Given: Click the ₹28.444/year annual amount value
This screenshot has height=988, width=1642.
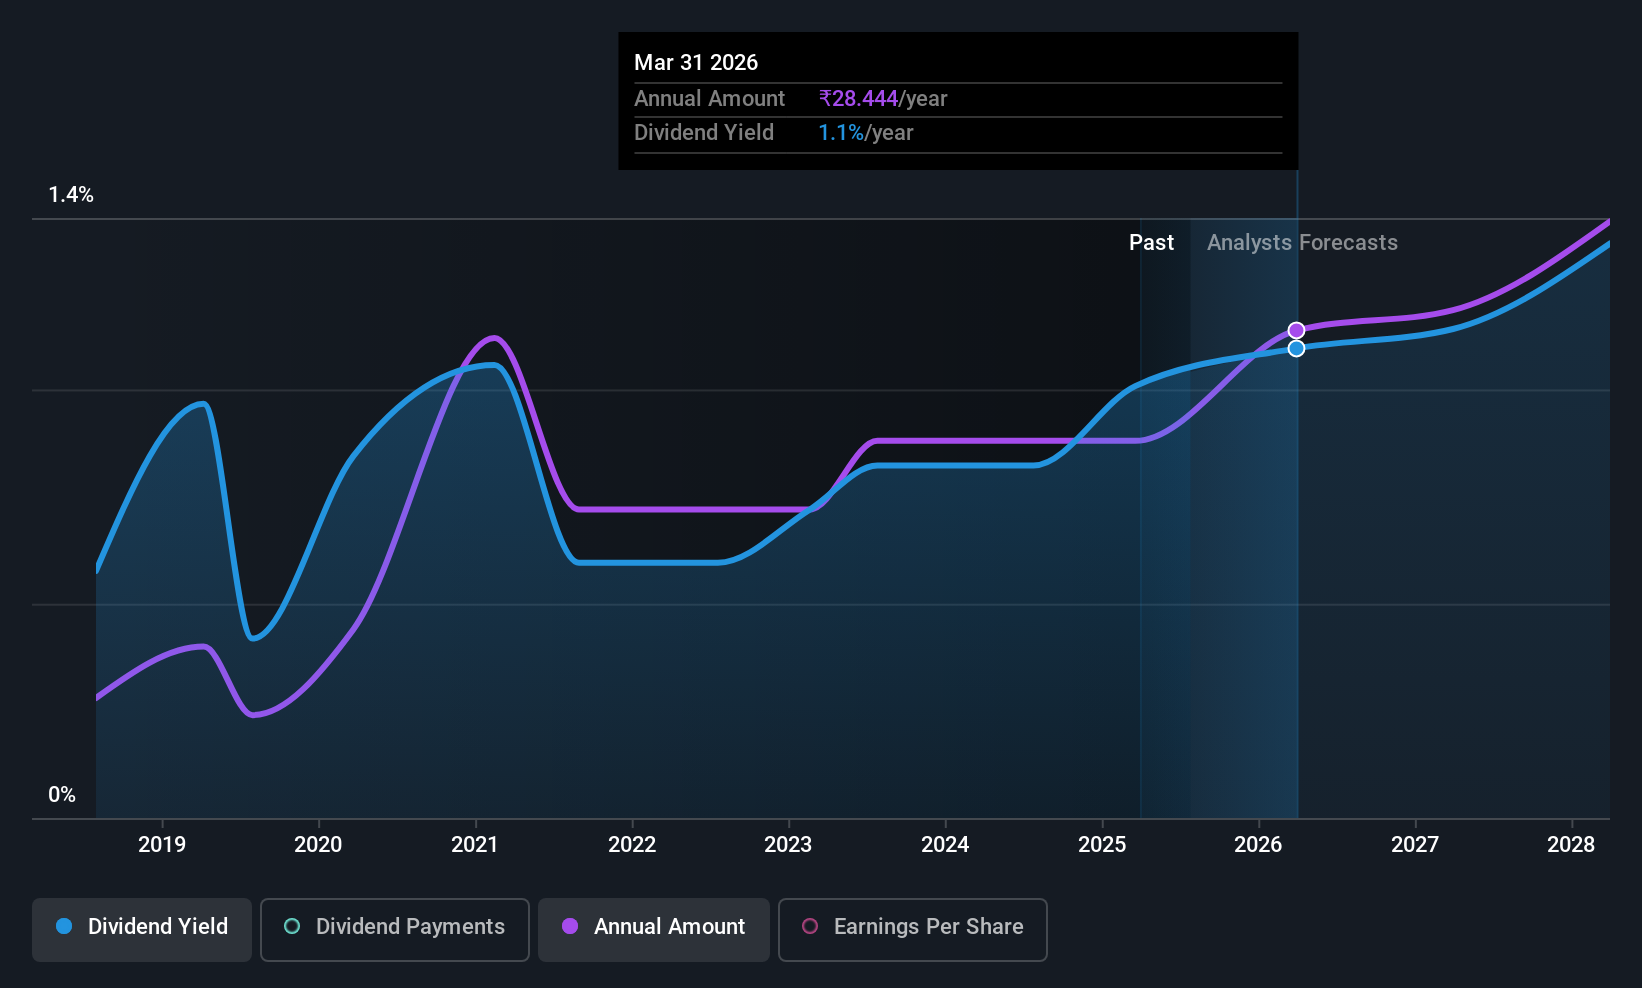Looking at the screenshot, I should click(x=883, y=98).
